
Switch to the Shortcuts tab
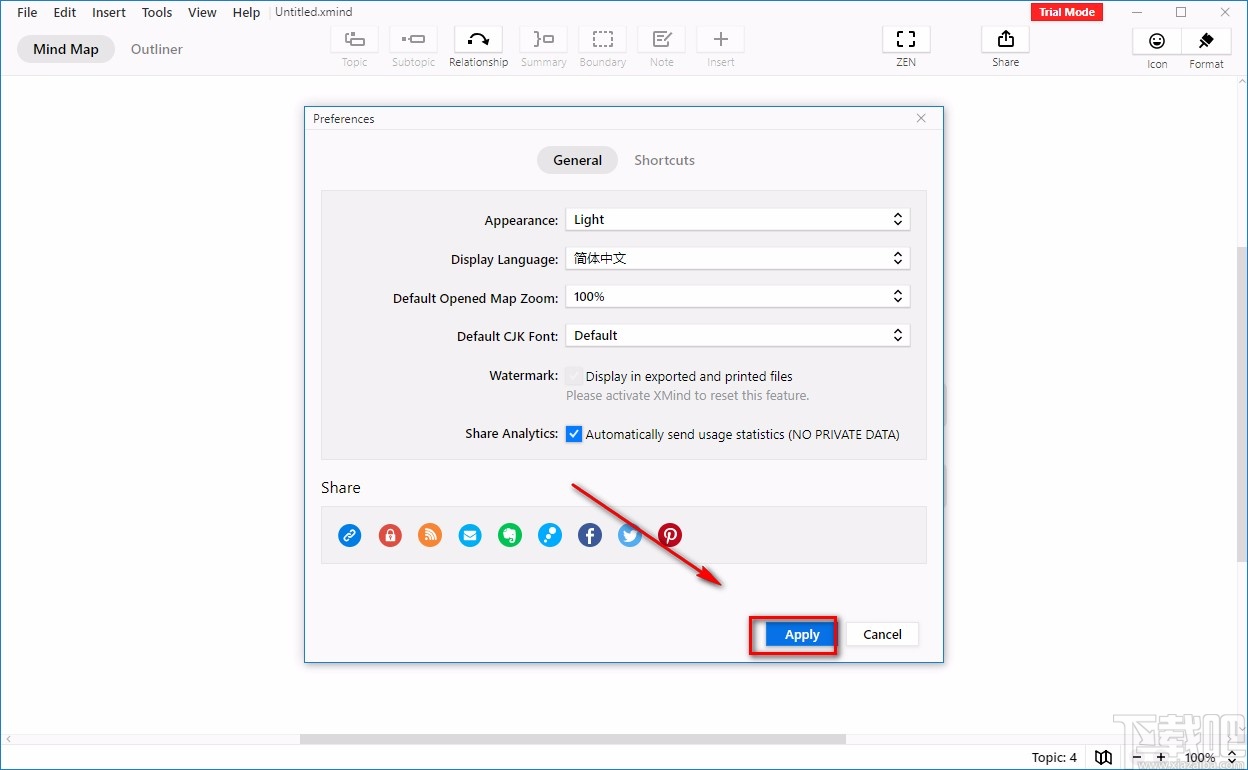click(664, 160)
